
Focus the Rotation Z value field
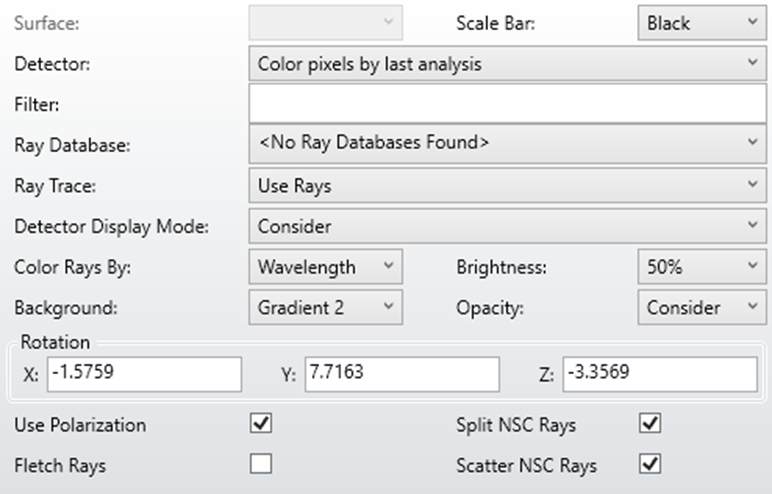point(659,374)
